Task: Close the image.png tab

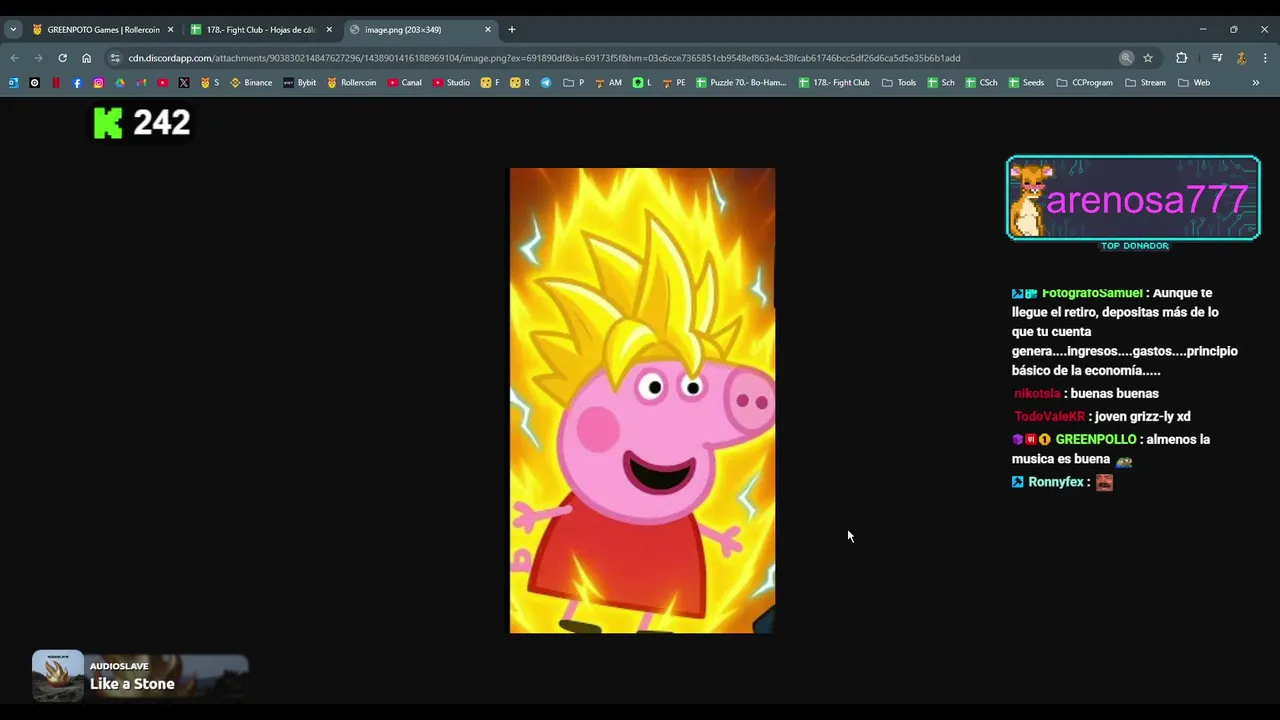Action: [x=488, y=30]
